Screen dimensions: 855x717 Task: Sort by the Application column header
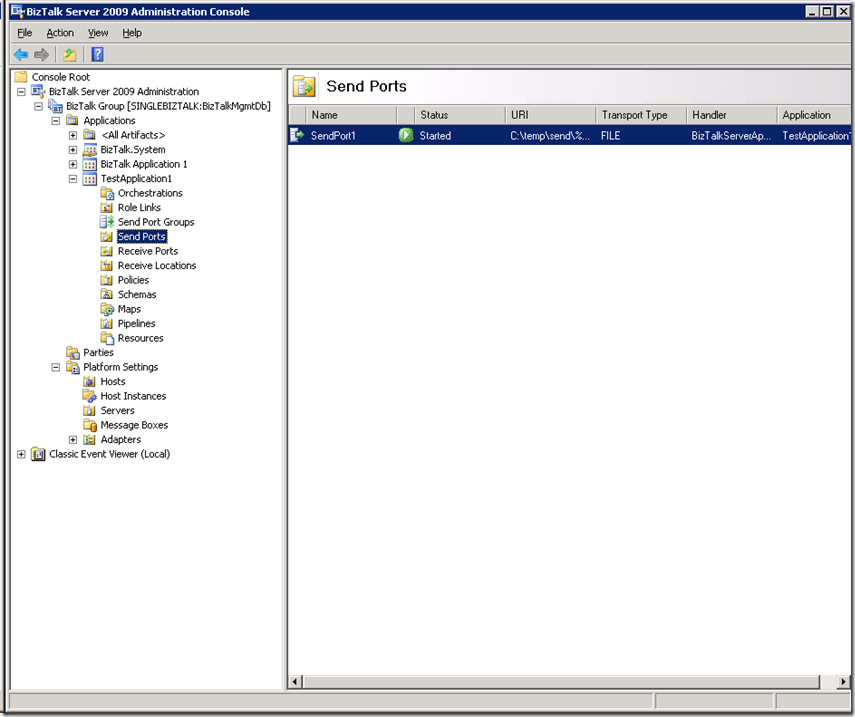click(x=814, y=115)
